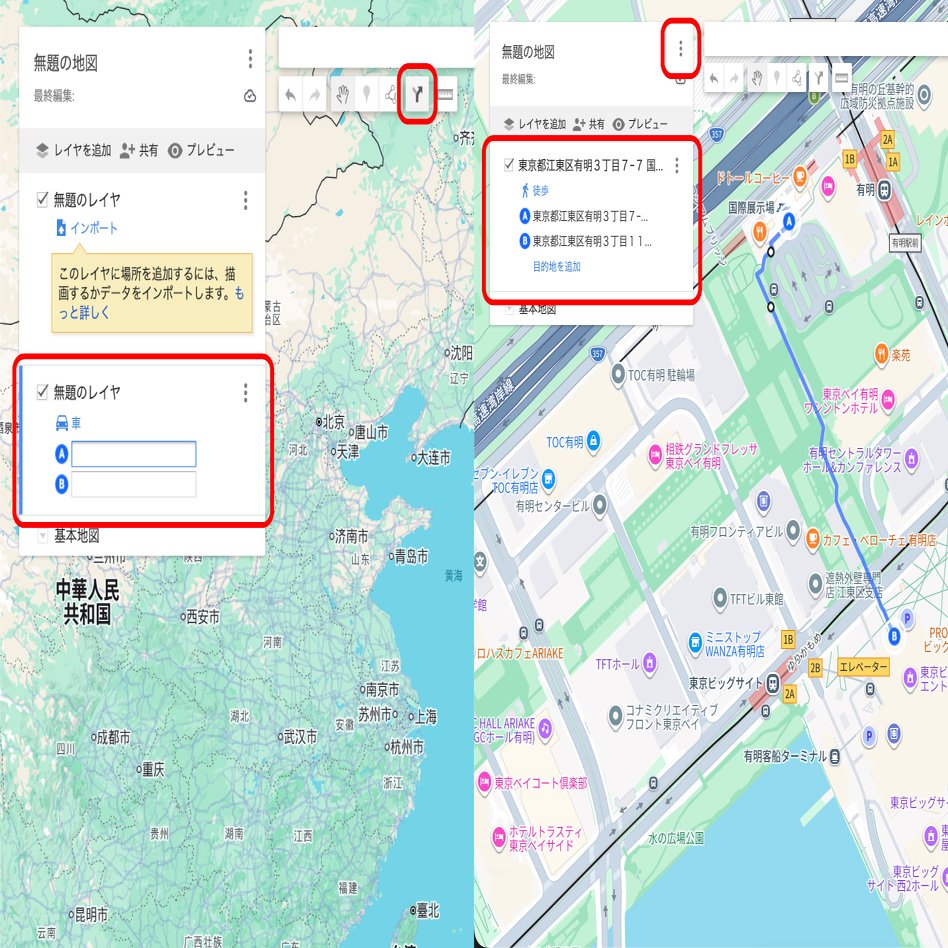The height and width of the screenshot is (948, 948).
Task: Click ドトールコーヒー cafe pin on map
Action: pyautogui.click(x=800, y=176)
